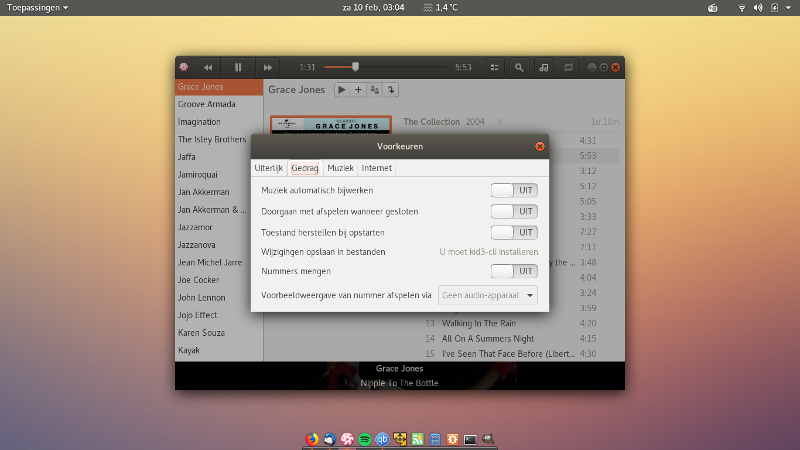Switch to the Uiterlijk tab

coord(269,168)
